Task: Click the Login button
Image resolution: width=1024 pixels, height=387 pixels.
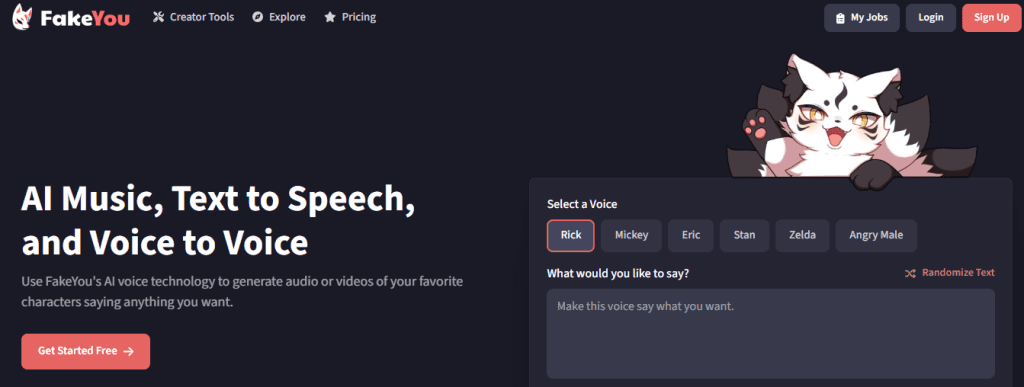Action: pyautogui.click(x=931, y=18)
